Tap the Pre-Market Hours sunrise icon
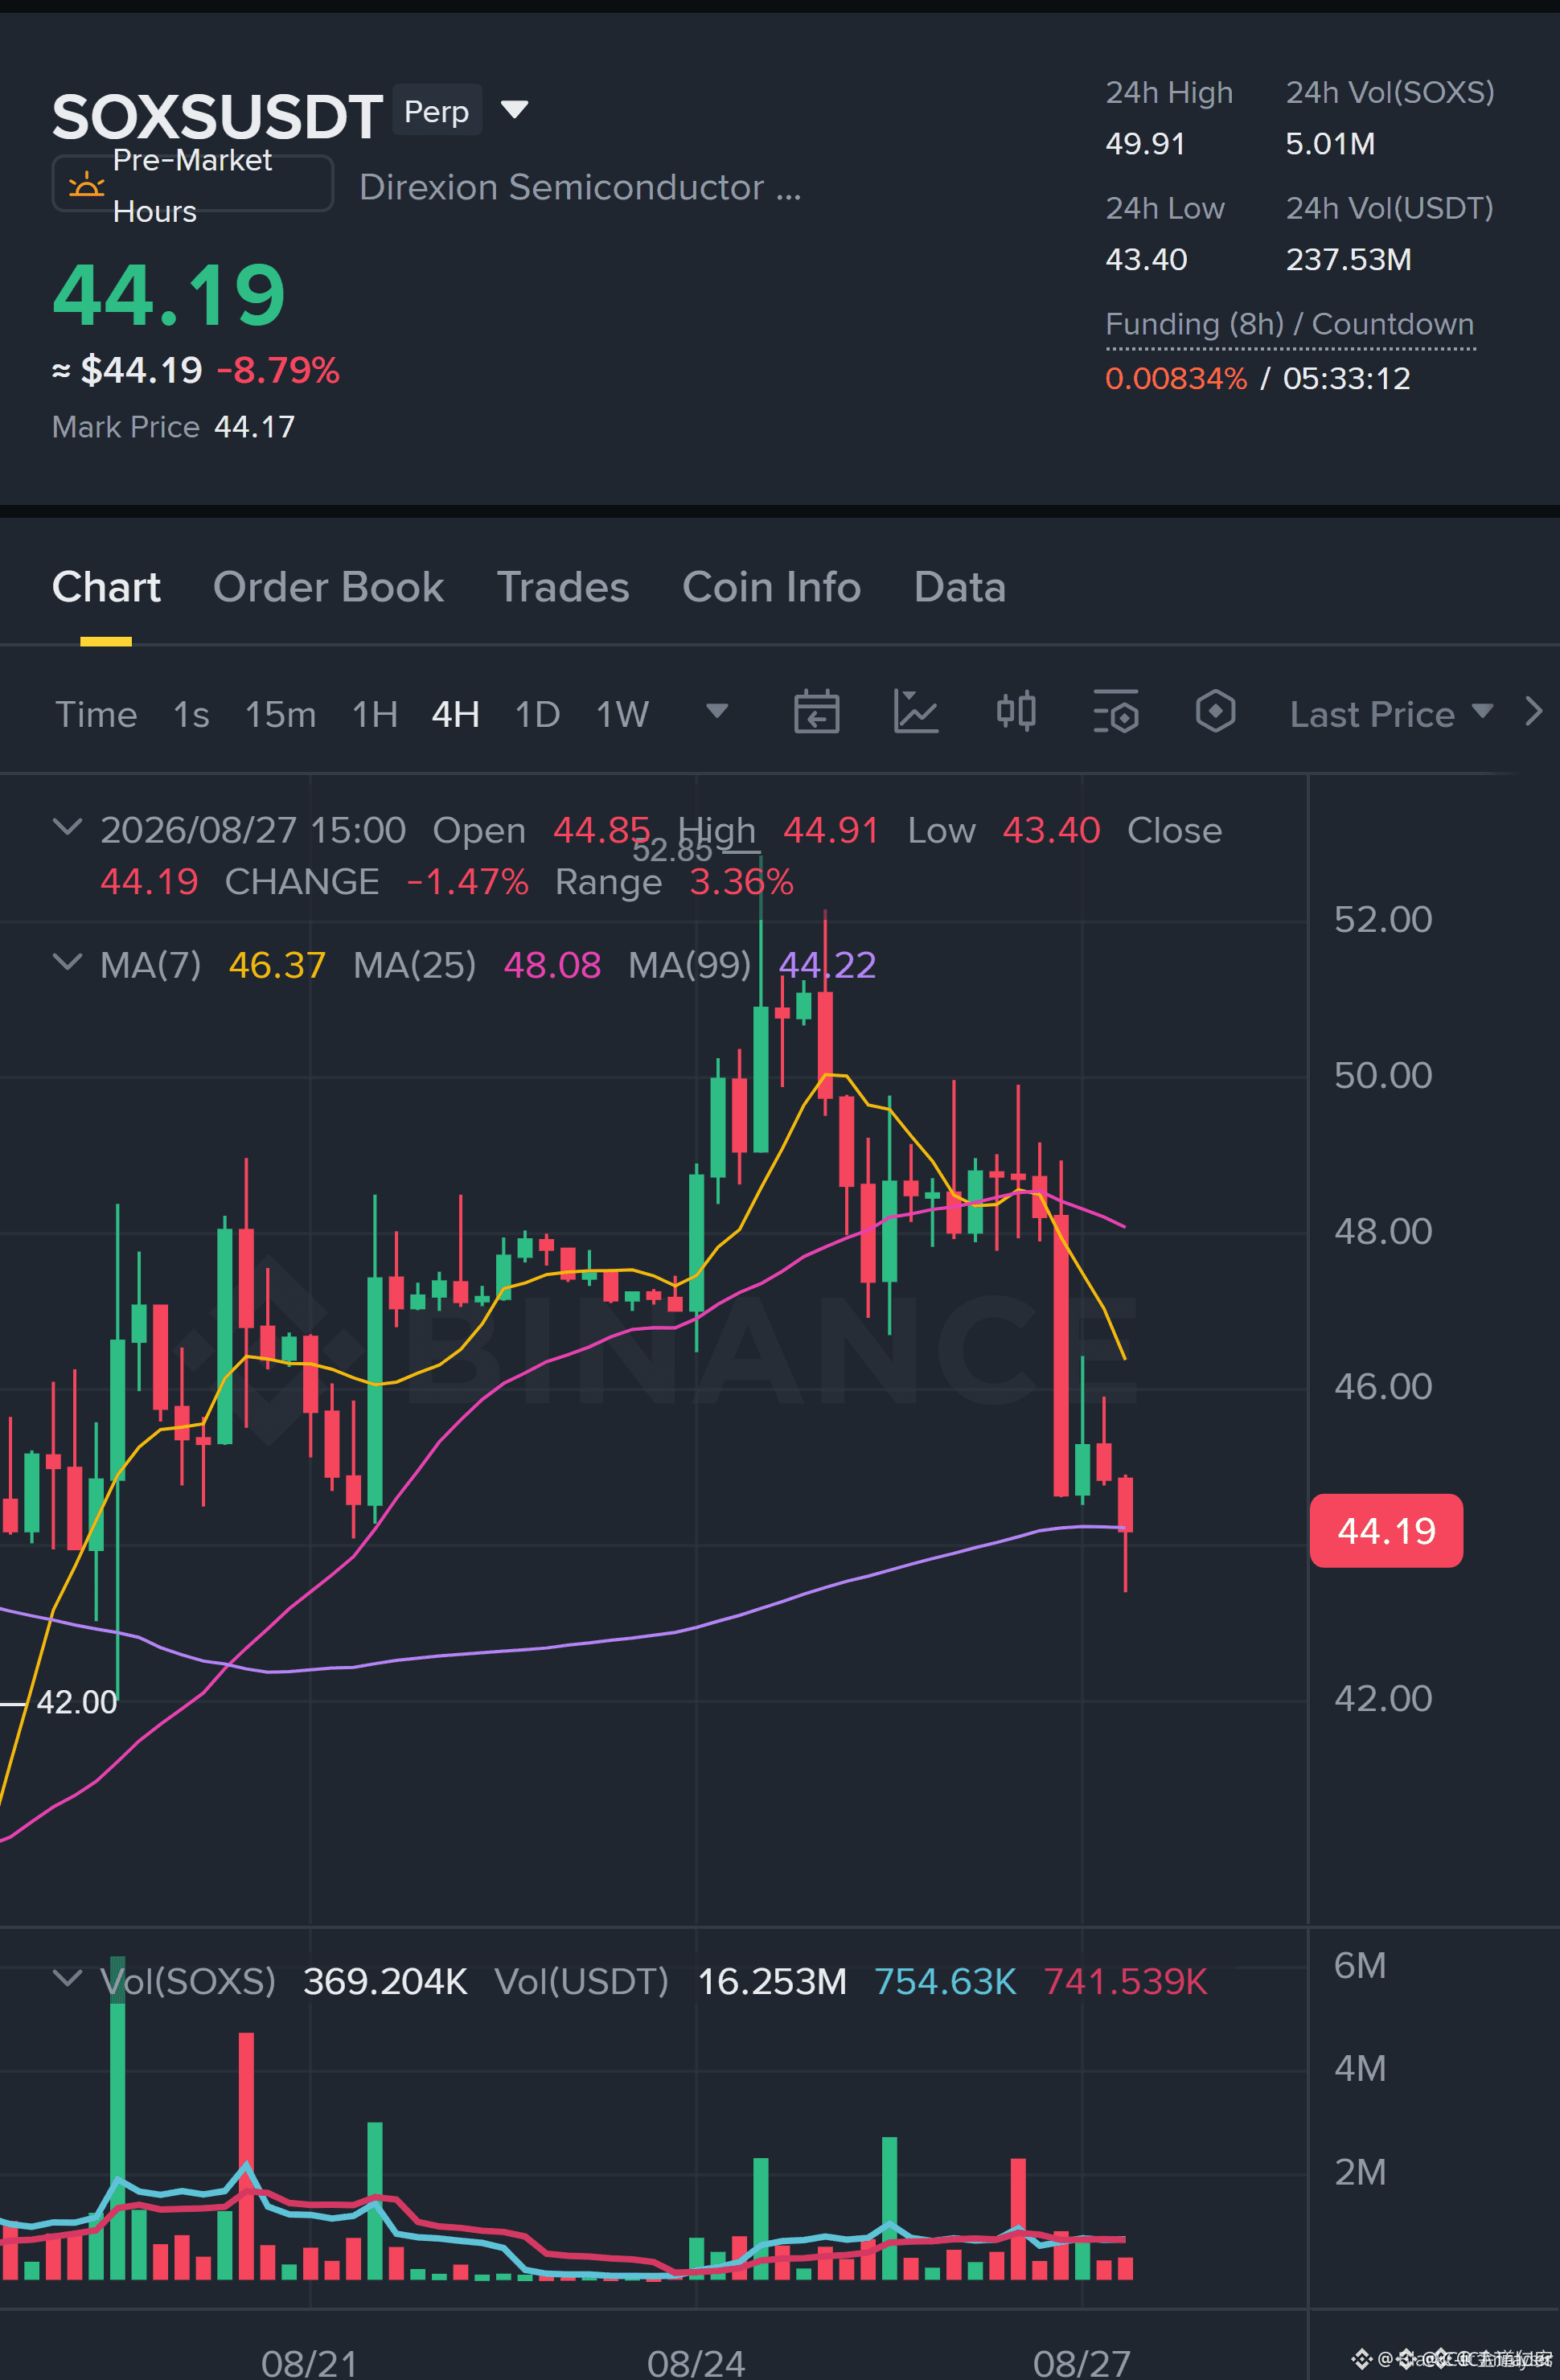 86,185
